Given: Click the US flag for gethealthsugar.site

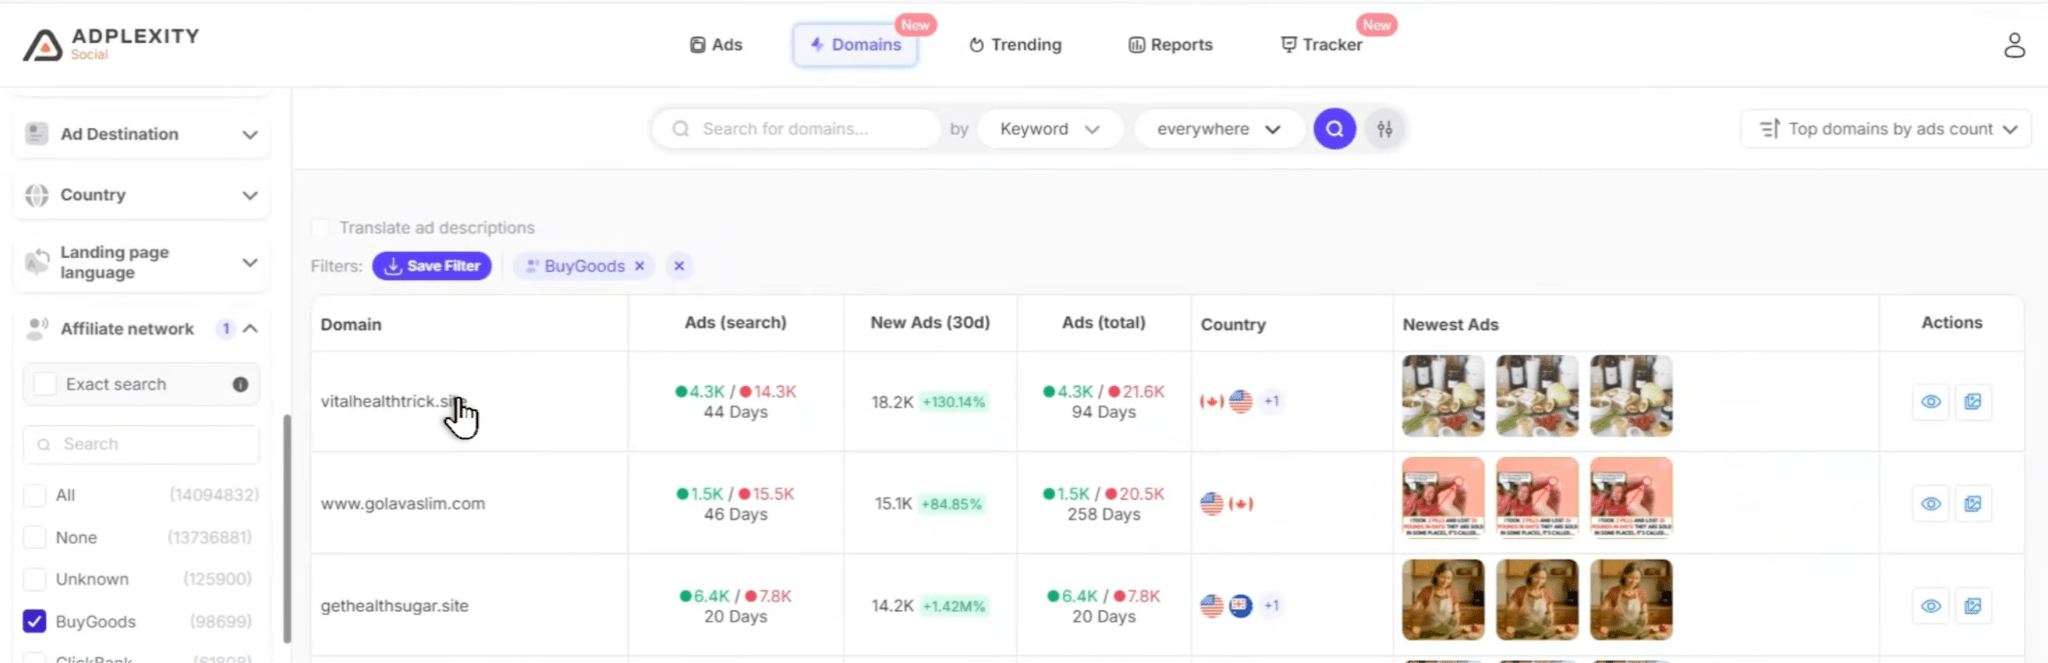Looking at the screenshot, I should (1212, 606).
